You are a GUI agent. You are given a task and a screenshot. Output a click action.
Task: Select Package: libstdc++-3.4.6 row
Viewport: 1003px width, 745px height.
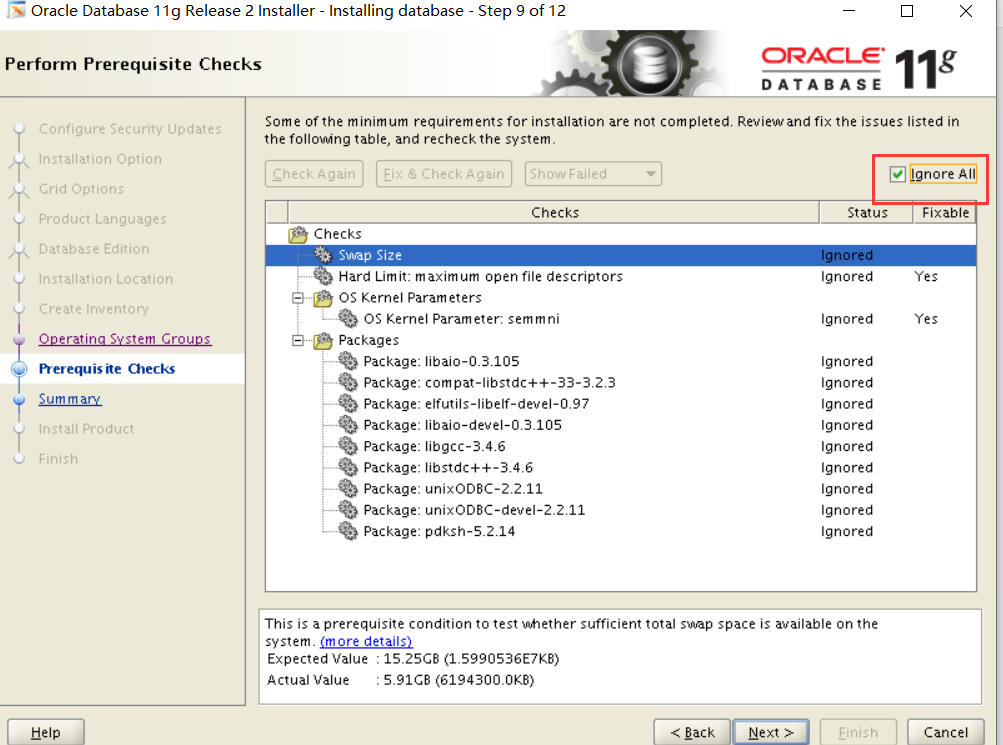[x=620, y=467]
